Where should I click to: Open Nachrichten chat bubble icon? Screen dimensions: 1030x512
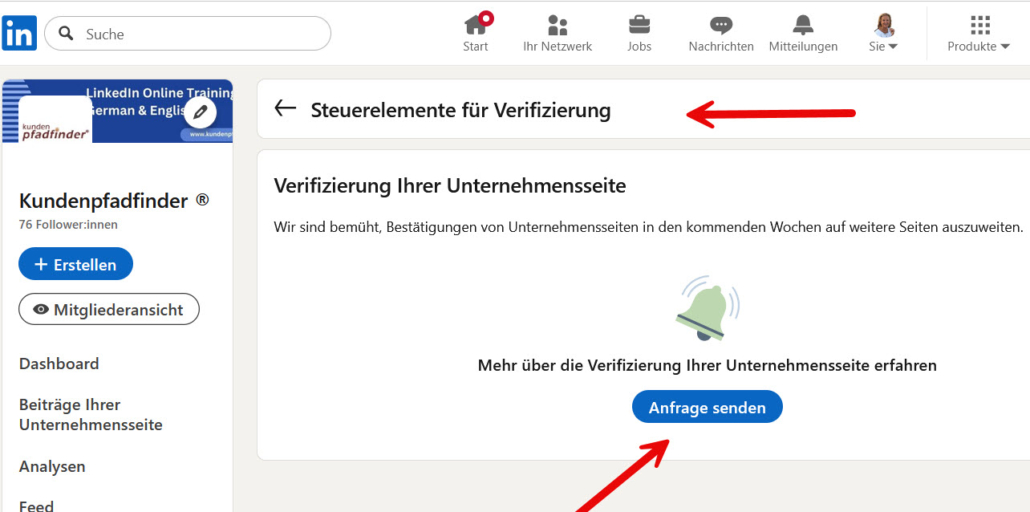coord(720,25)
